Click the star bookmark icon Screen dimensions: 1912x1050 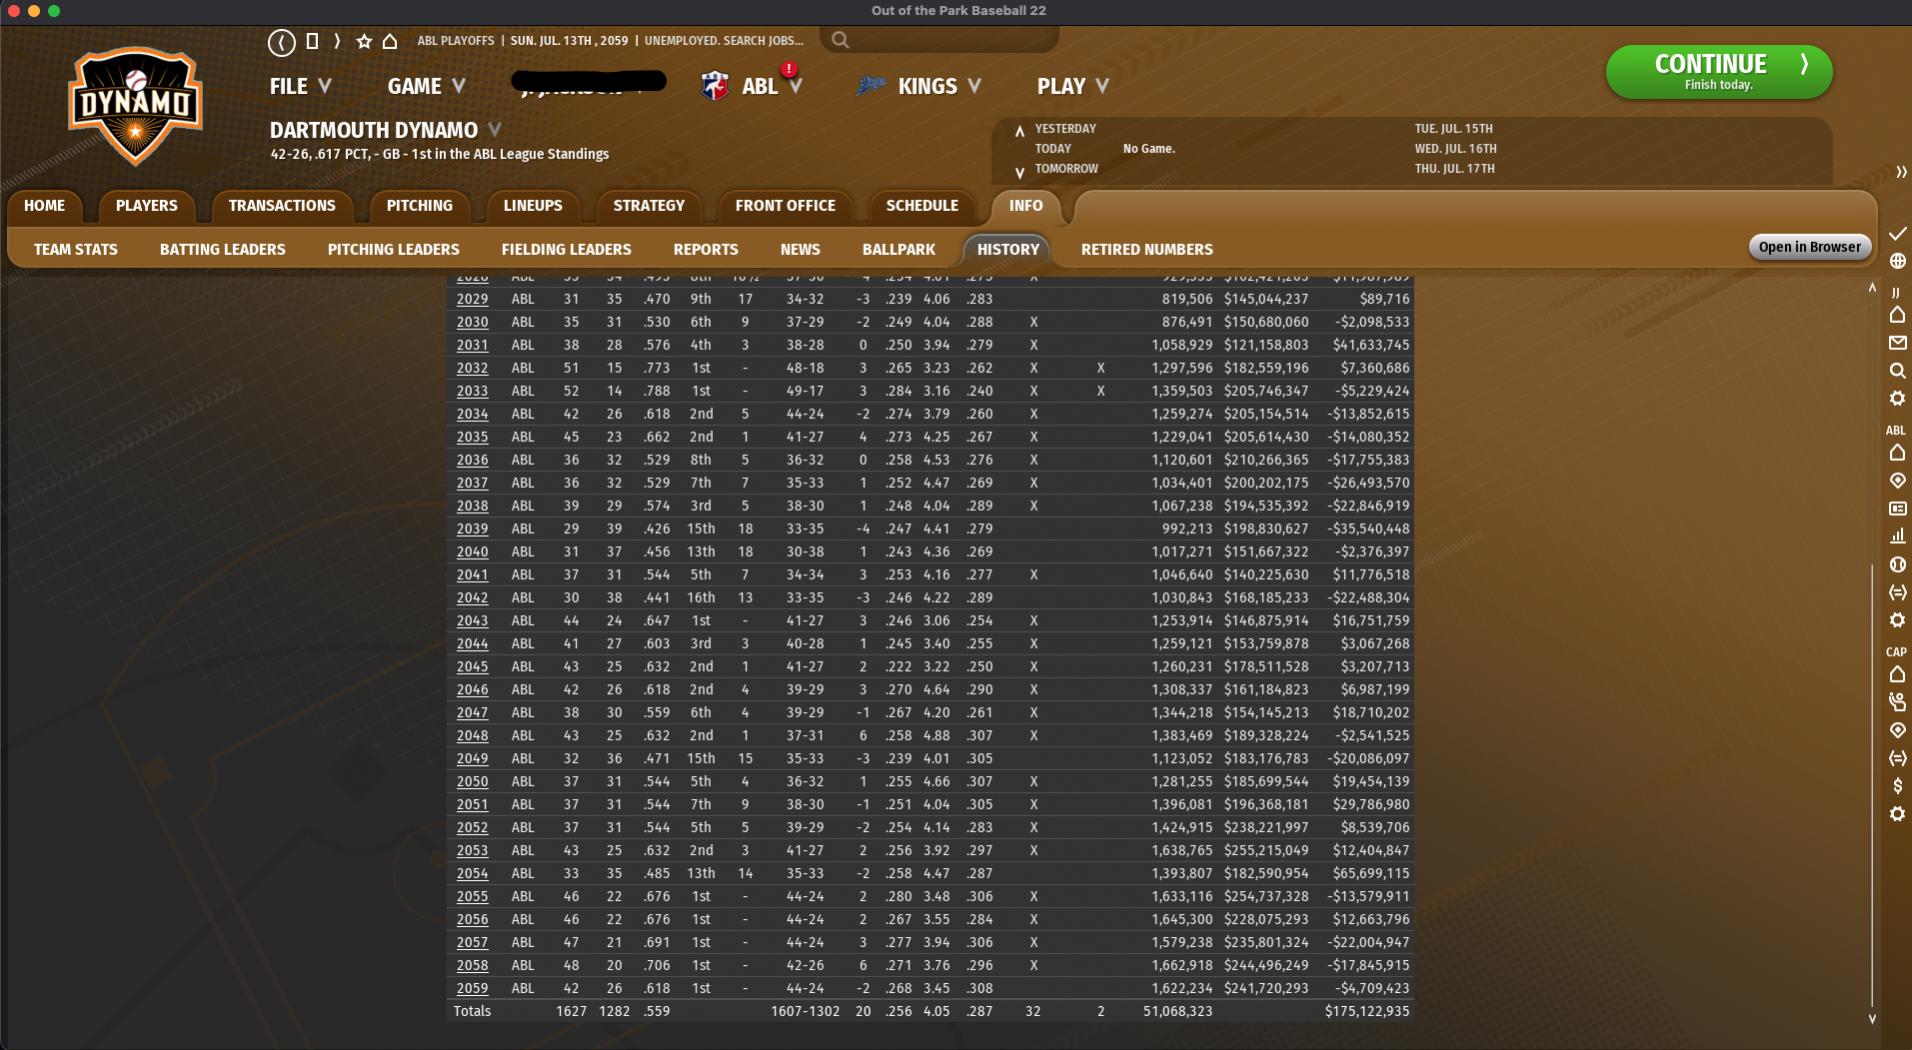(x=364, y=41)
